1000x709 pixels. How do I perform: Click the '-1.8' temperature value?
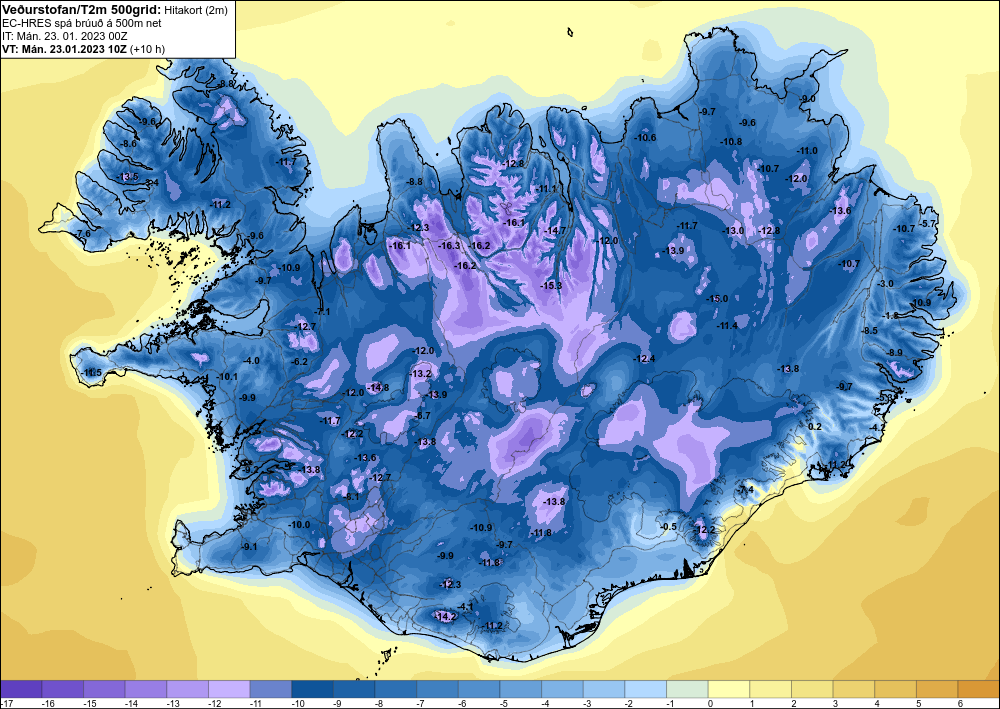tap(890, 316)
